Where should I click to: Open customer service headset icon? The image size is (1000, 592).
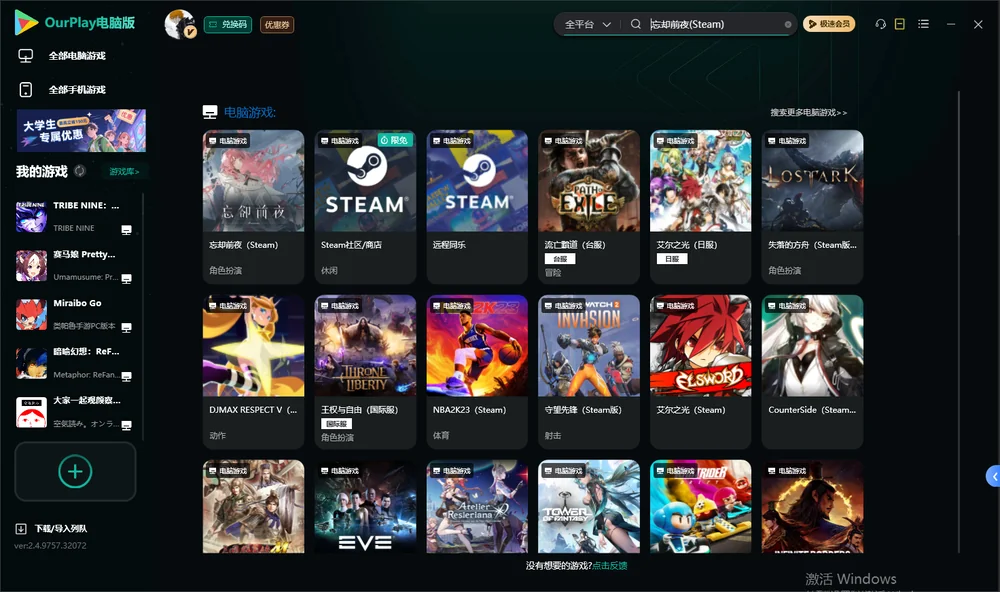(880, 24)
